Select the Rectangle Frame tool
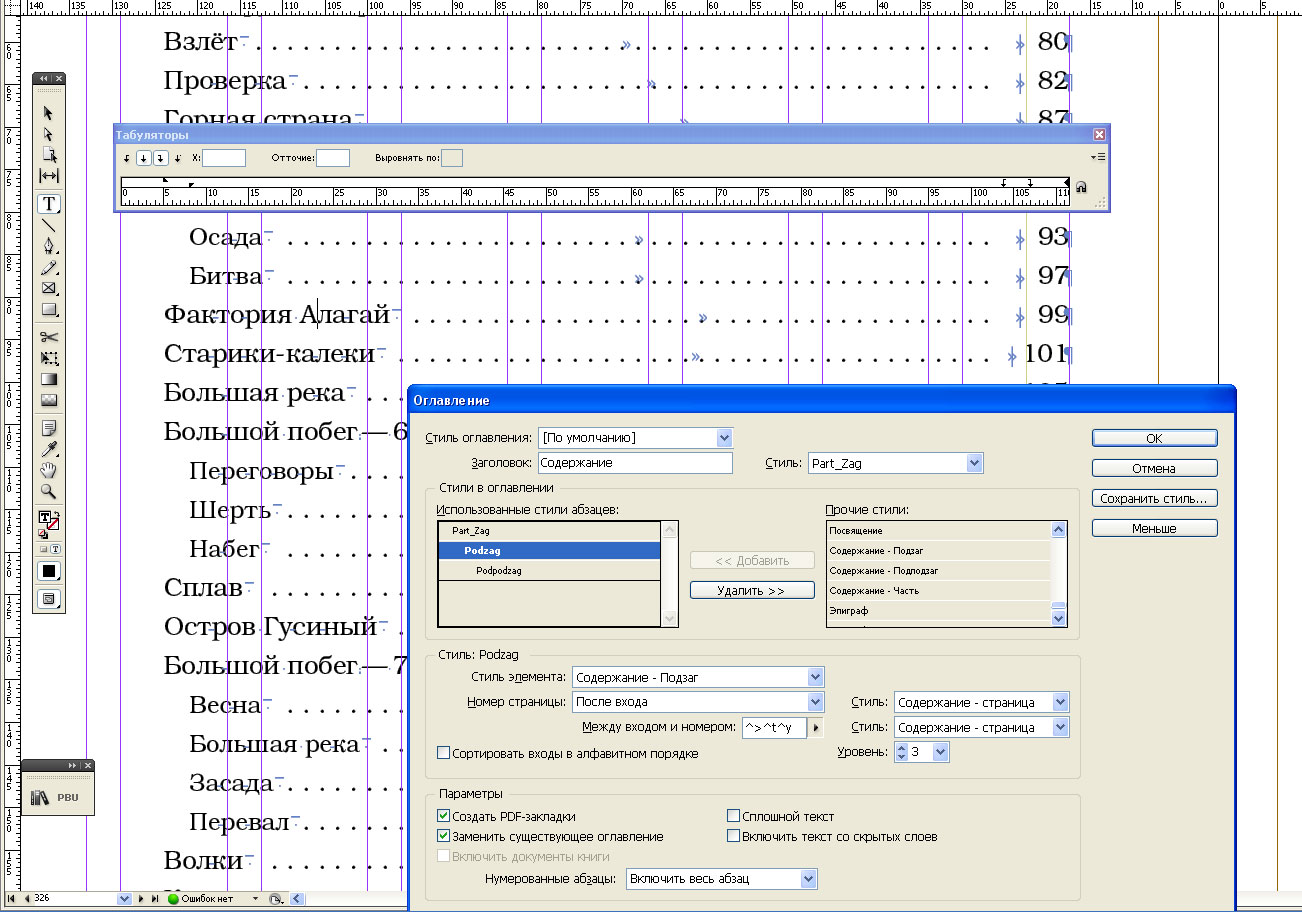This screenshot has height=912, width=1302. point(48,288)
